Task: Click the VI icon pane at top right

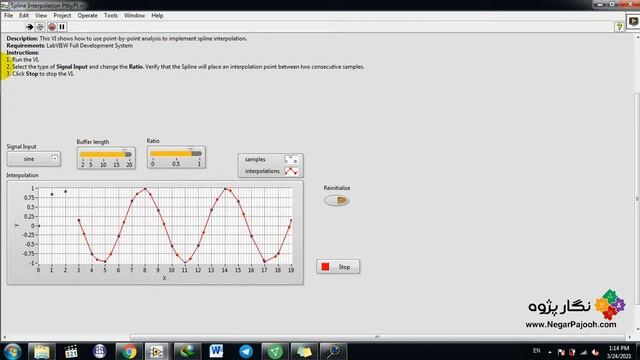Action: tap(633, 21)
